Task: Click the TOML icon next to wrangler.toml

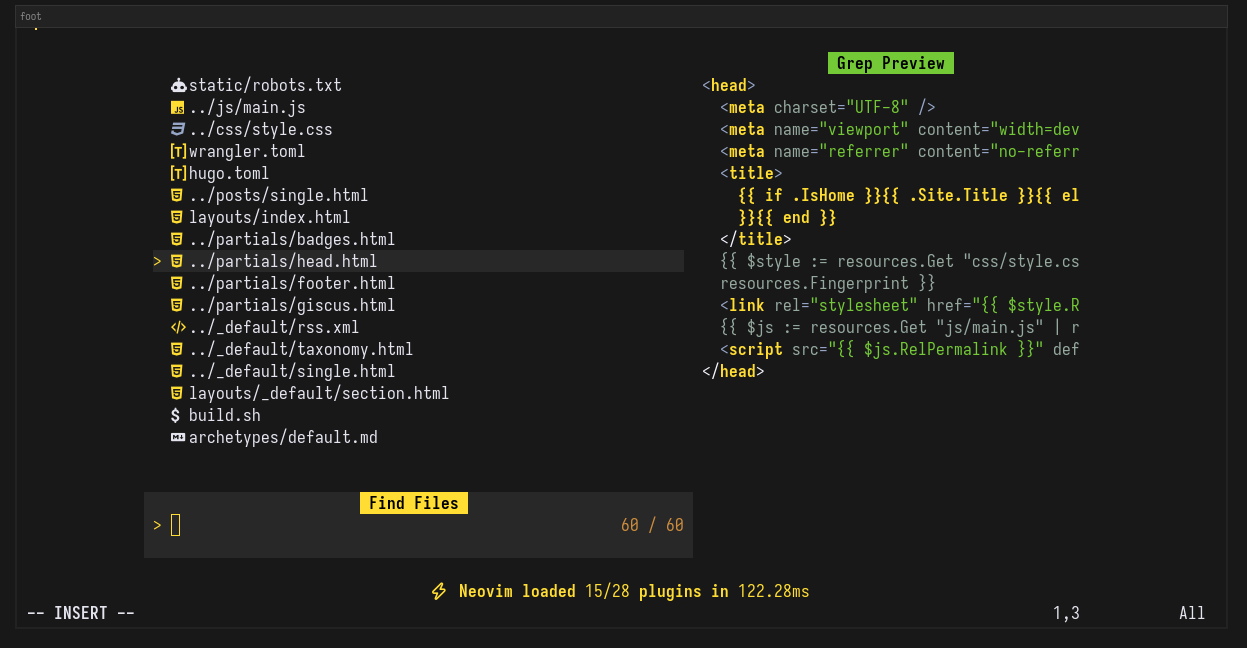Action: pos(178,152)
